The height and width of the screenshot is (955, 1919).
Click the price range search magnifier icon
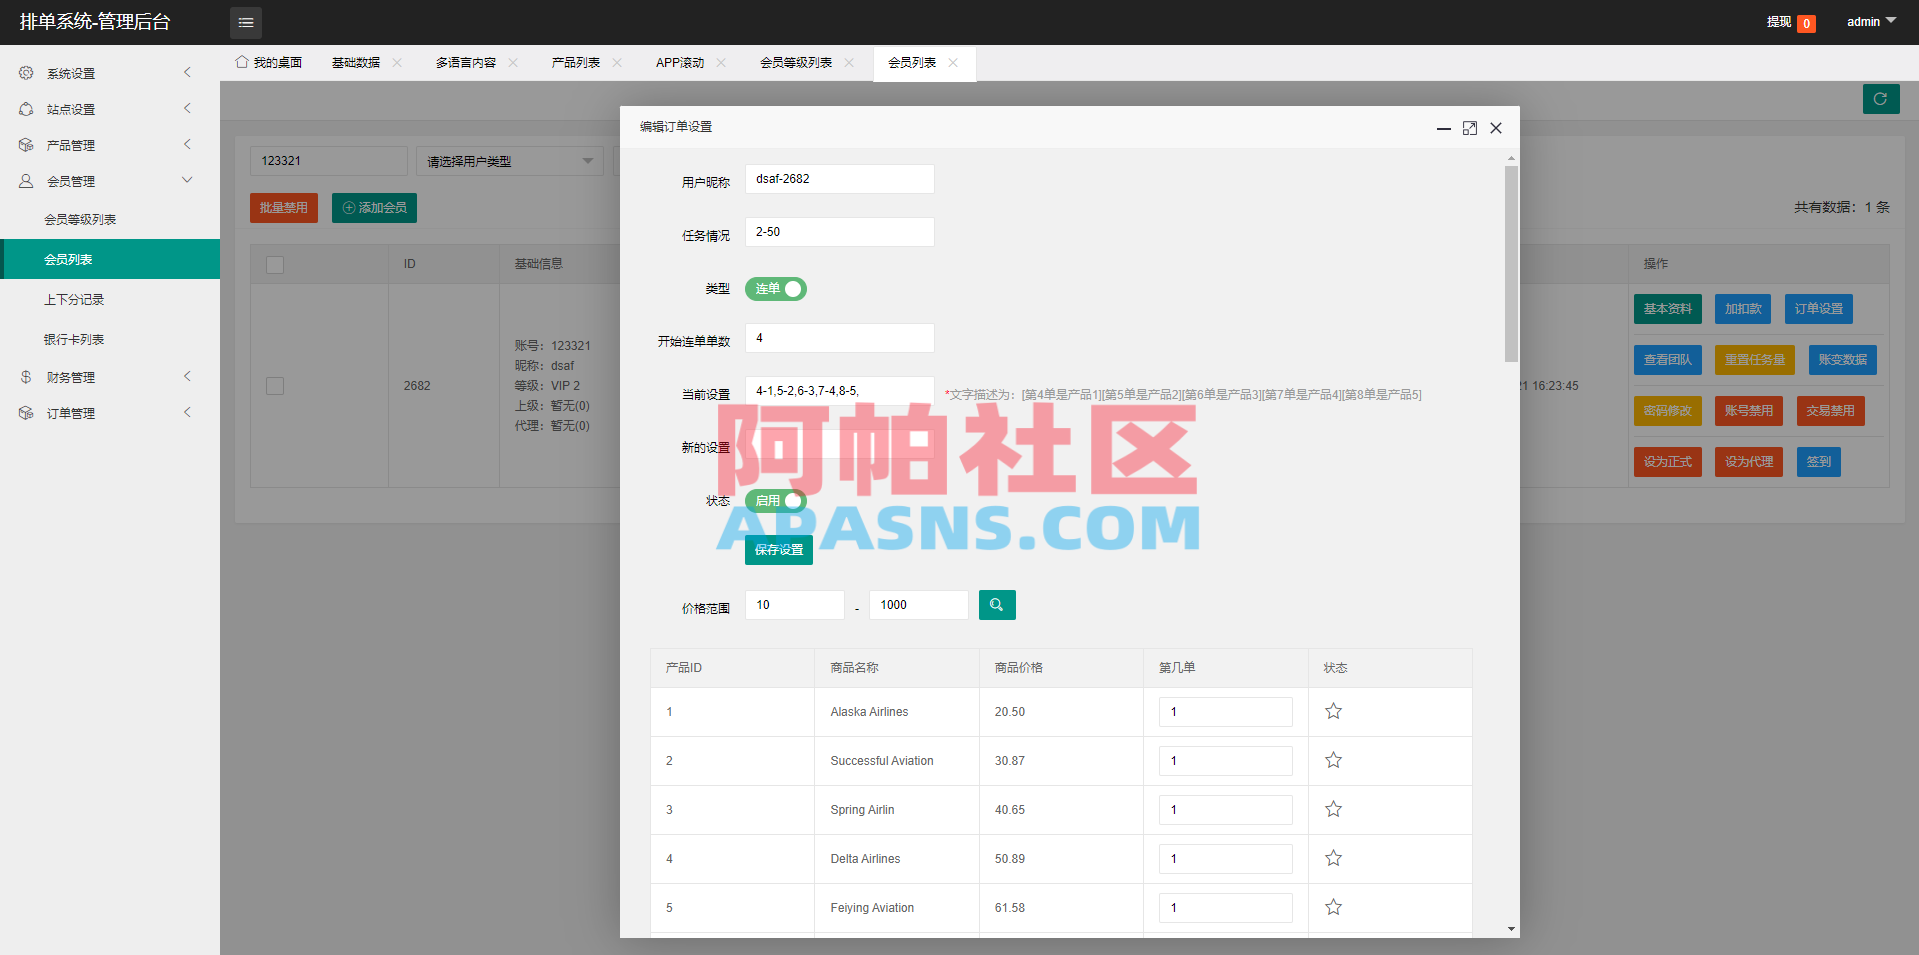[x=996, y=605]
